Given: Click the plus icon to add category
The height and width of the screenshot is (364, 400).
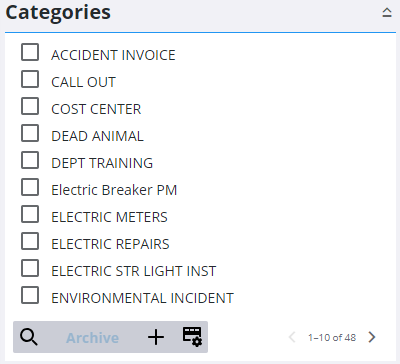Looking at the screenshot, I should 156,337.
